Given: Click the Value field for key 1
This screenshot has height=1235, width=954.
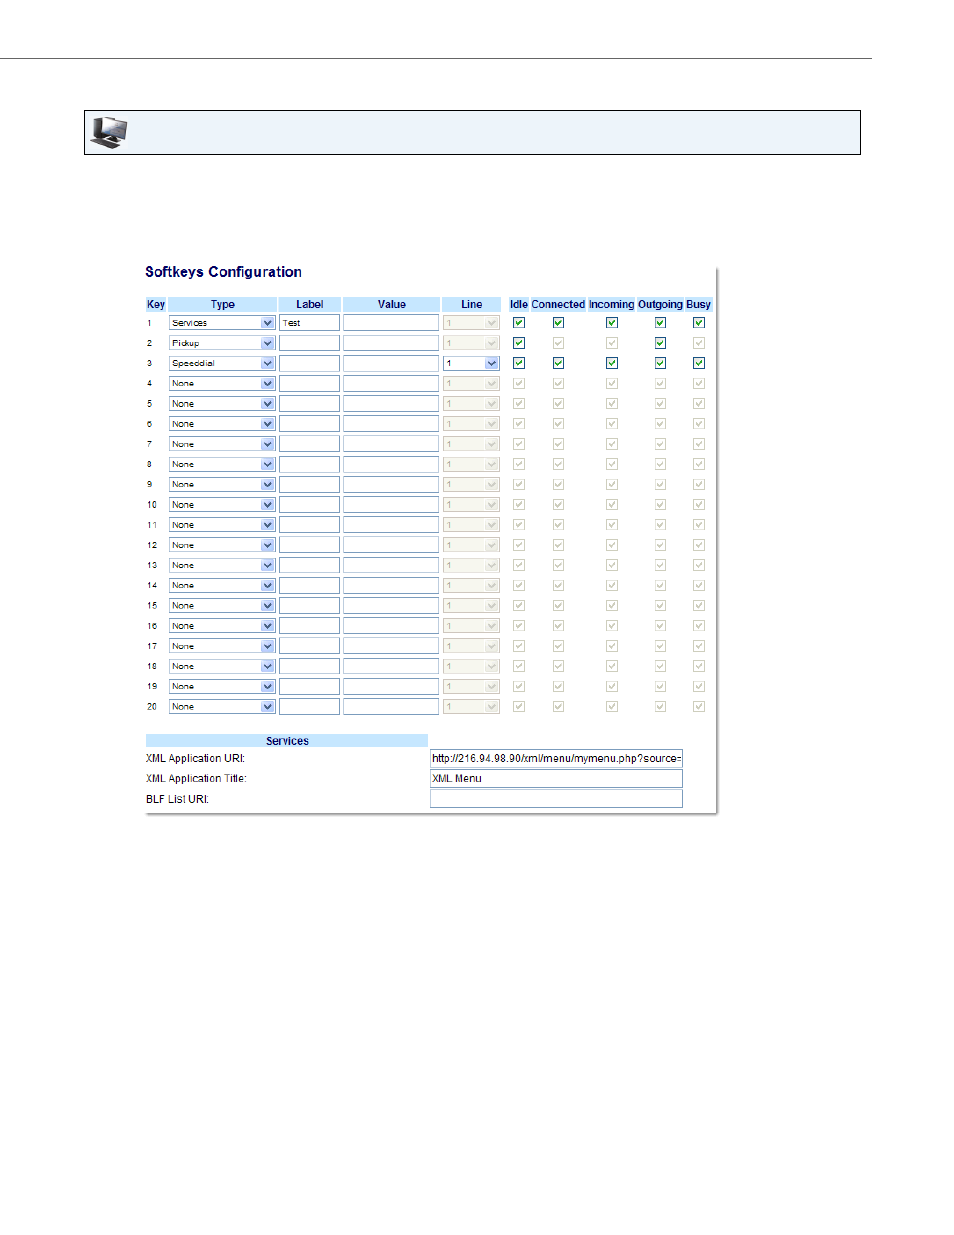Looking at the screenshot, I should click(391, 323).
